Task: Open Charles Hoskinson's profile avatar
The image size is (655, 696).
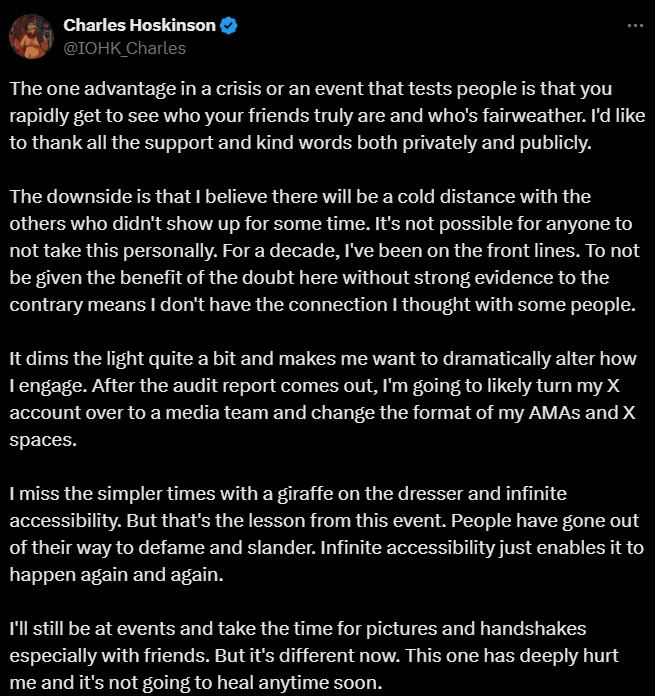Action: [x=31, y=36]
